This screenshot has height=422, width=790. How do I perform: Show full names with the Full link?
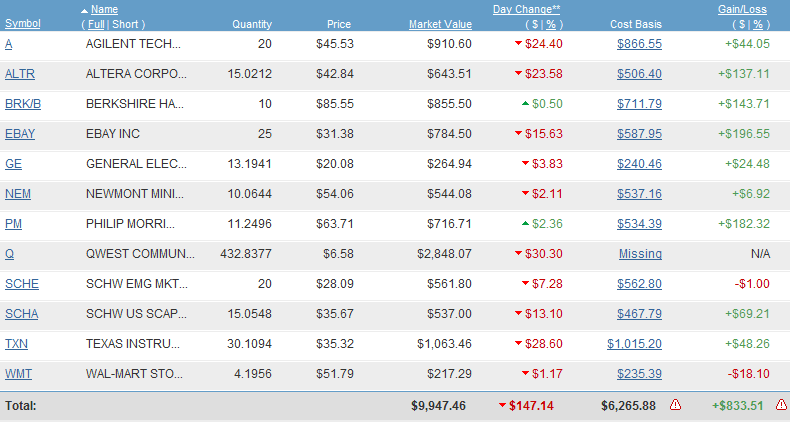coord(96,24)
